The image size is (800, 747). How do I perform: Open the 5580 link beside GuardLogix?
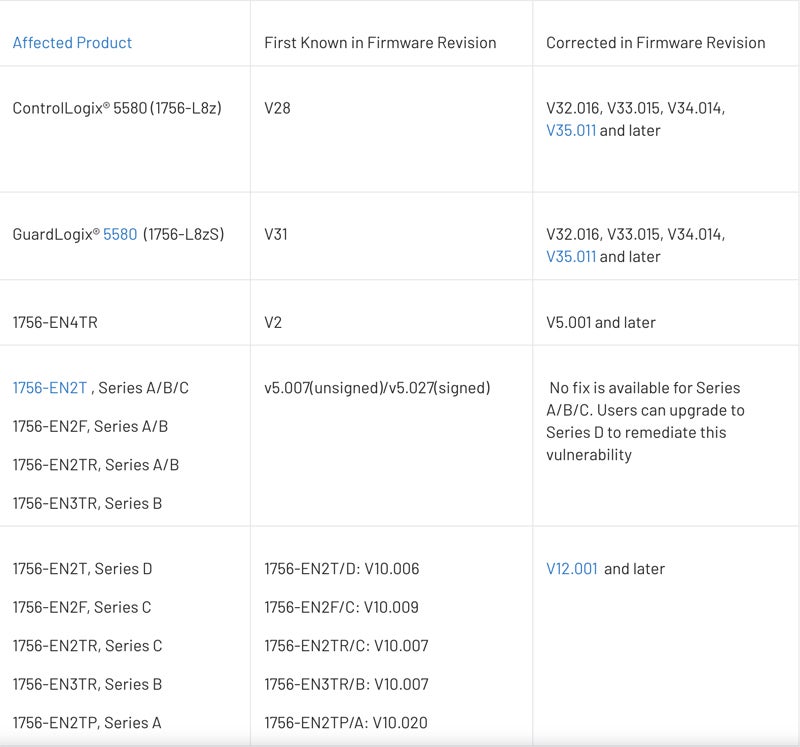pos(120,235)
